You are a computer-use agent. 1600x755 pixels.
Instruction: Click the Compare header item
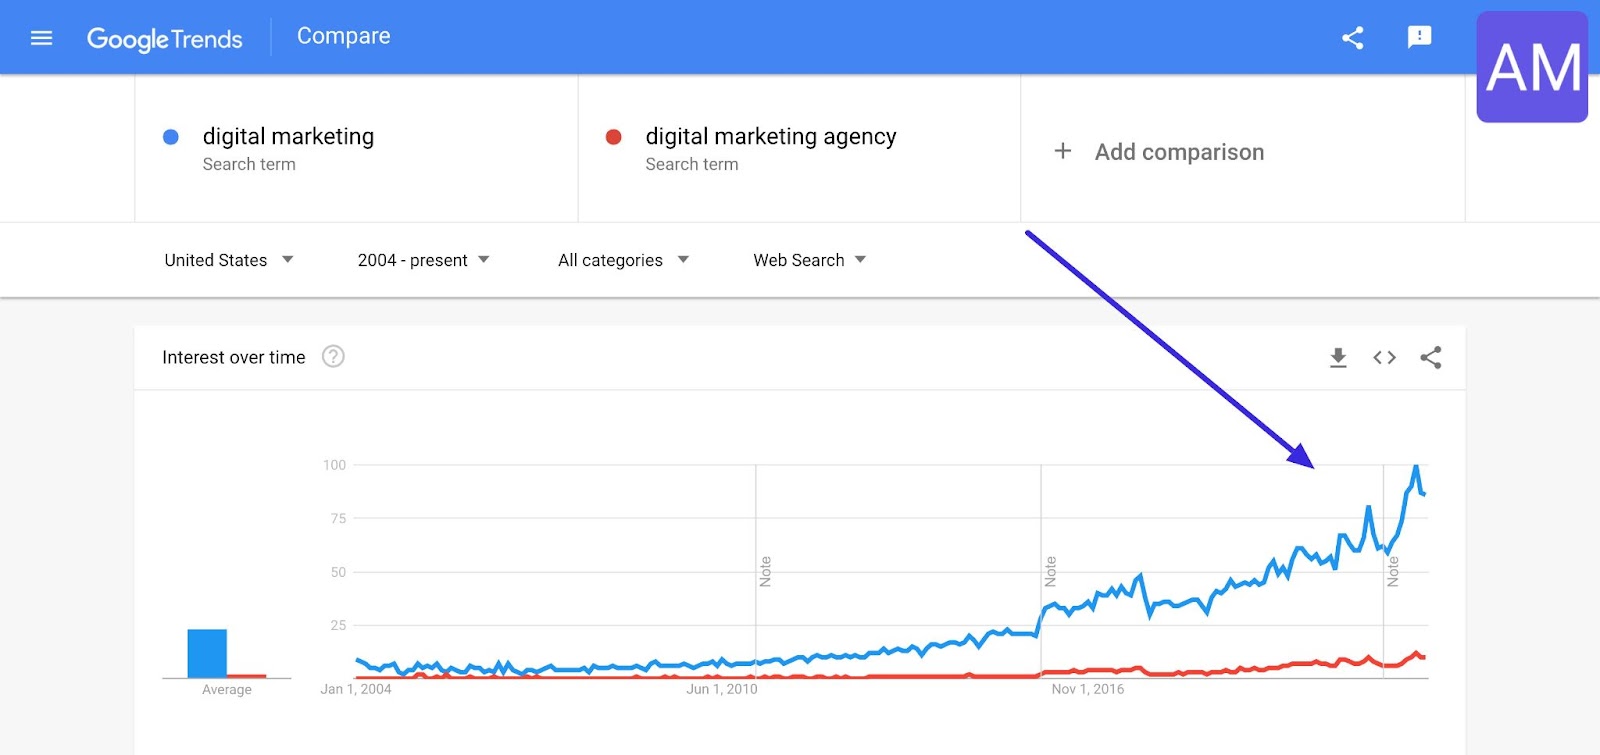(x=344, y=36)
